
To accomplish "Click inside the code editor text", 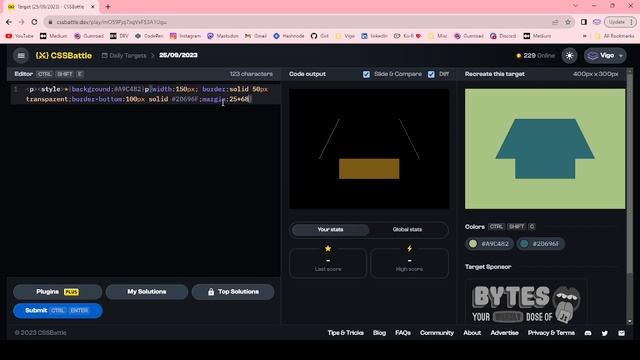I will (x=147, y=94).
